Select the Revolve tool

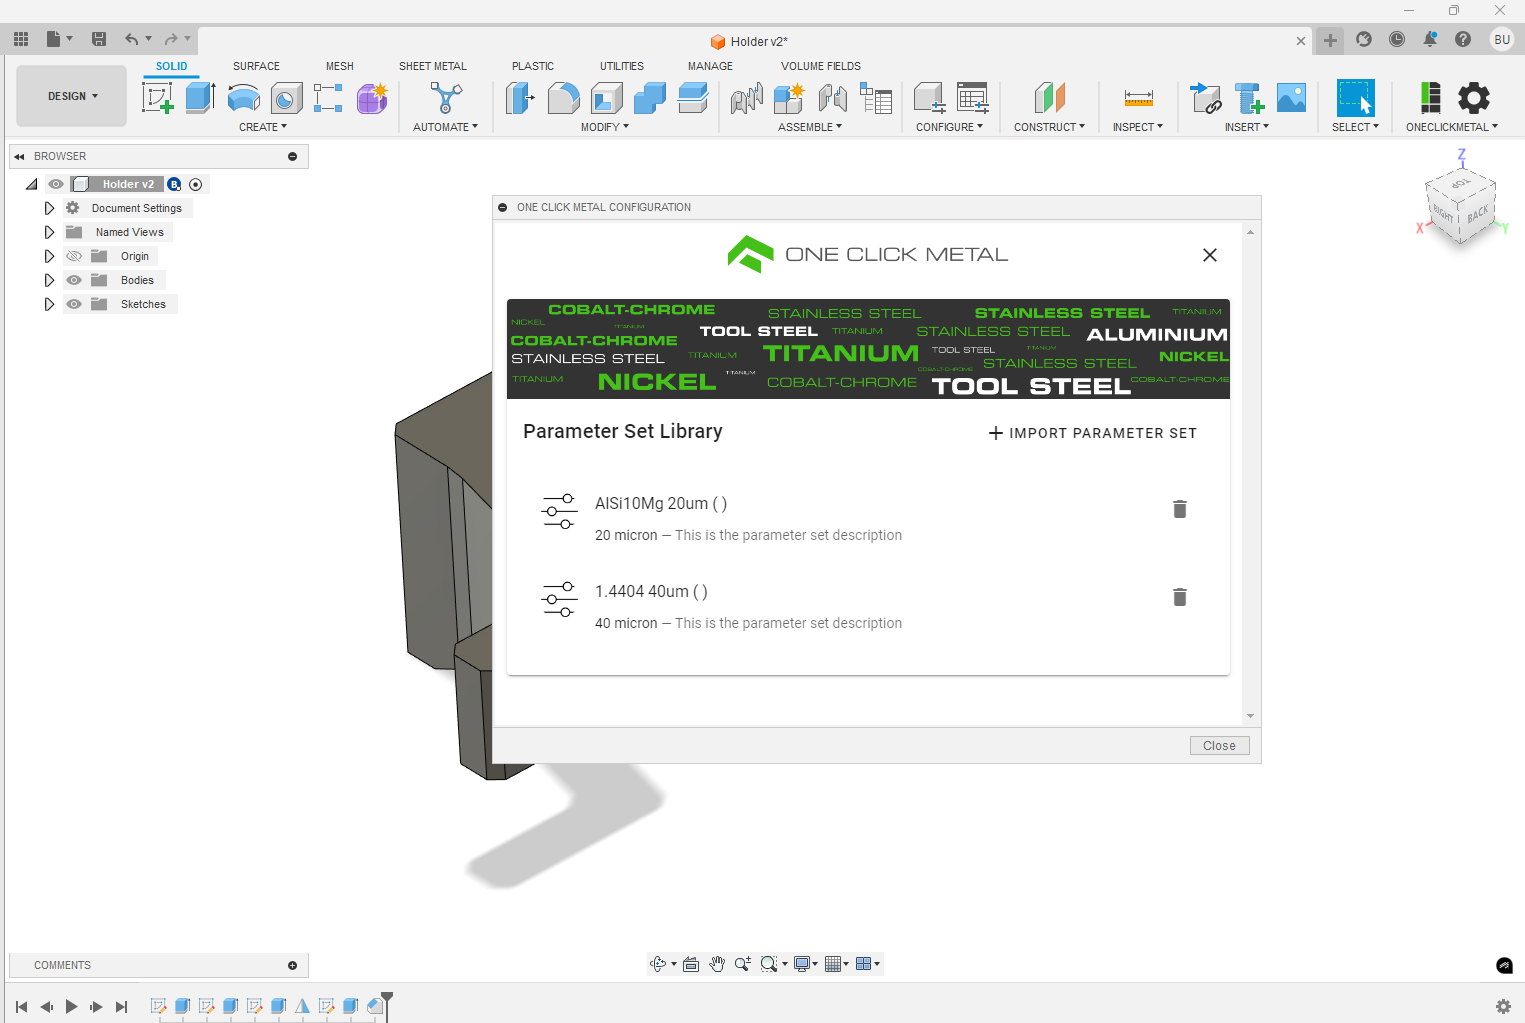pyautogui.click(x=244, y=98)
